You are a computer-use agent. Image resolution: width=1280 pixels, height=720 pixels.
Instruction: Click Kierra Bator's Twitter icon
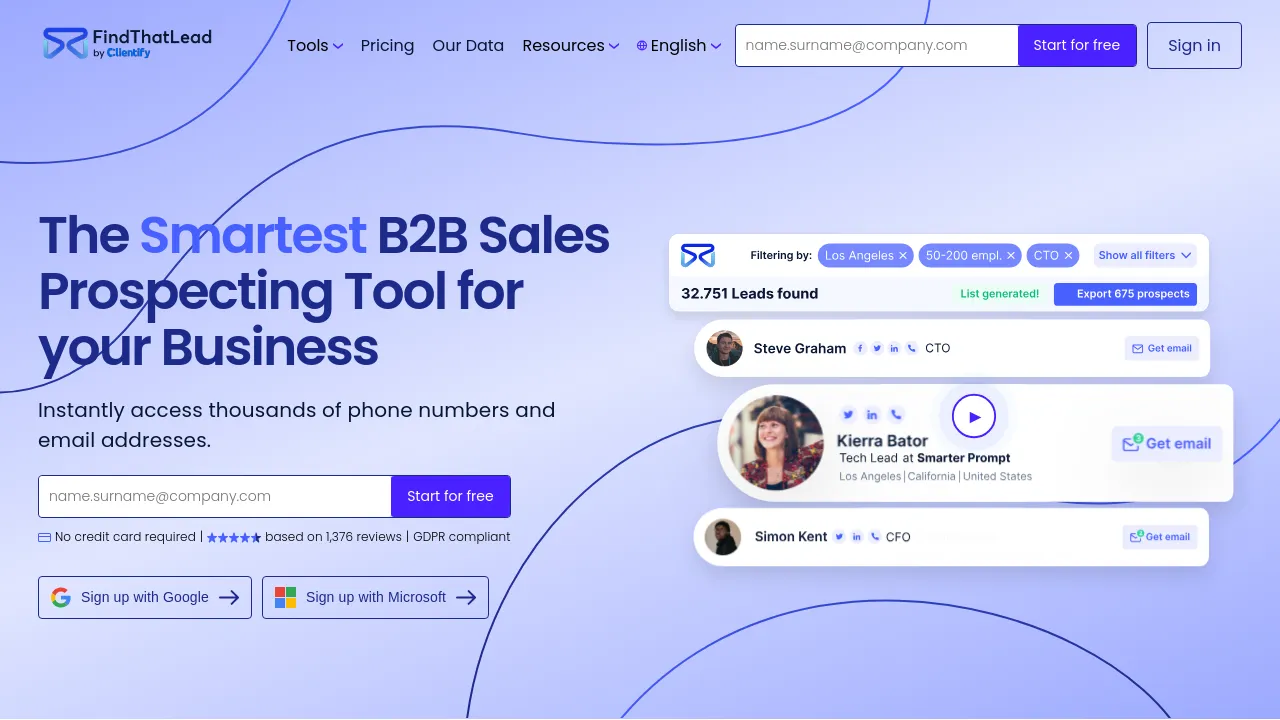point(848,414)
